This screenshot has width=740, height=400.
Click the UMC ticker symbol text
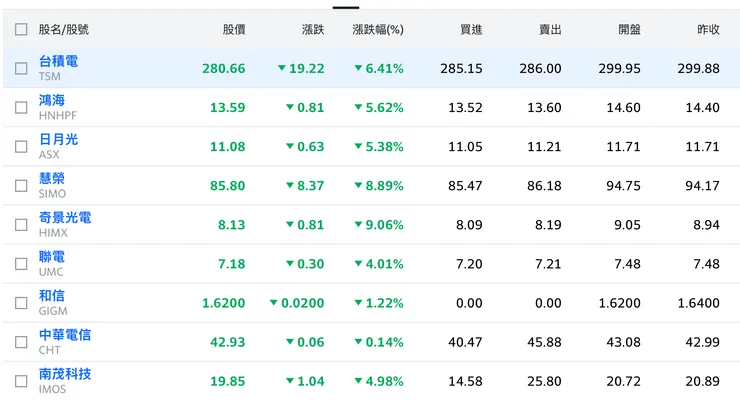51,272
